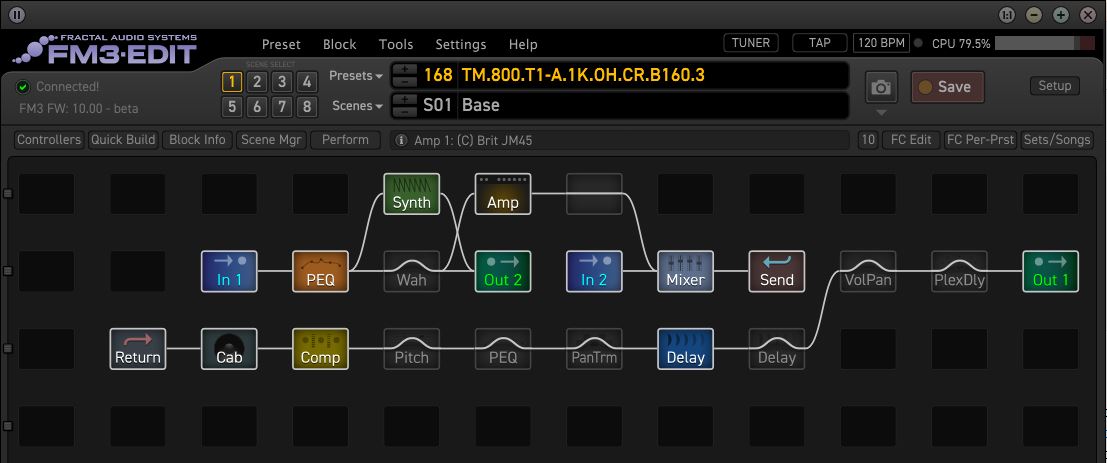The height and width of the screenshot is (463, 1107).
Task: Expand the arrow below the camera icon
Action: coord(880,112)
